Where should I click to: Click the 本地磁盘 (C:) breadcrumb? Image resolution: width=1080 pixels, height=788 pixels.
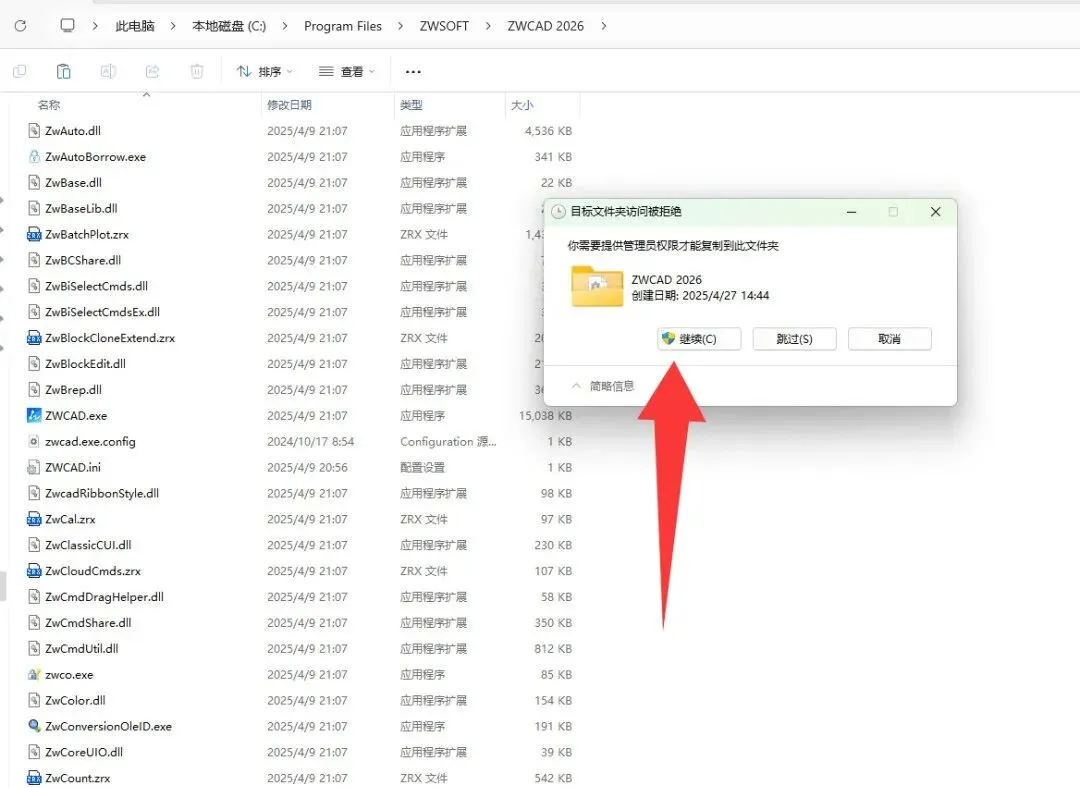point(229,26)
